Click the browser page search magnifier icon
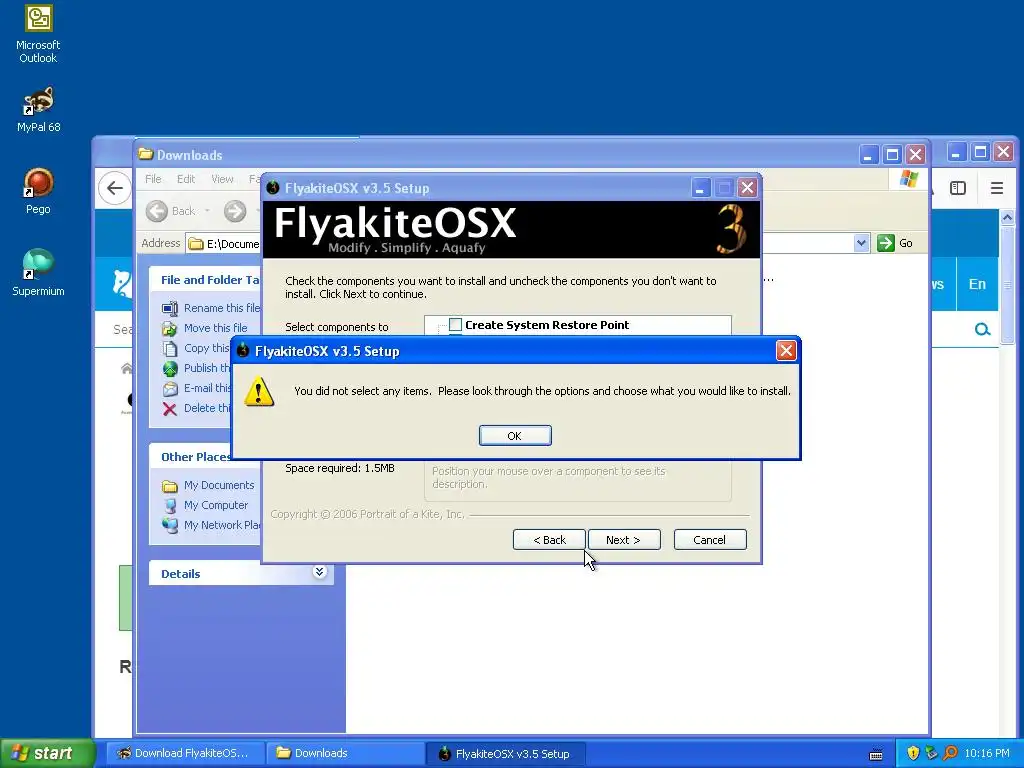This screenshot has height=768, width=1024. 982,329
